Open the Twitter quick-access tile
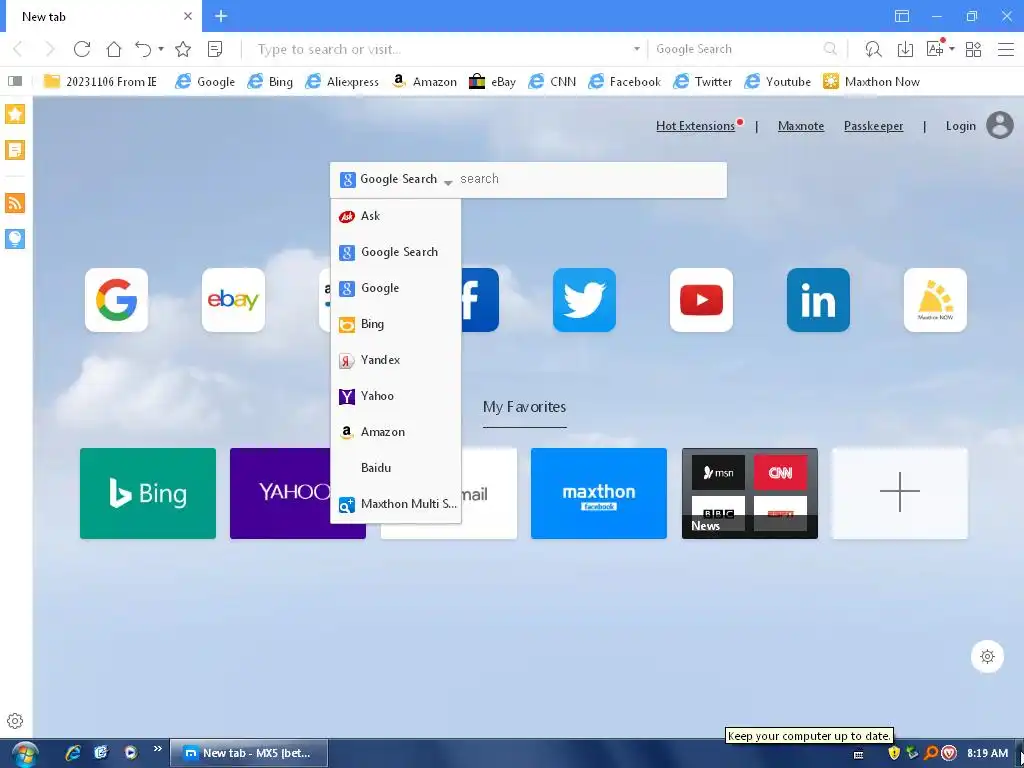The width and height of the screenshot is (1024, 768). [584, 300]
